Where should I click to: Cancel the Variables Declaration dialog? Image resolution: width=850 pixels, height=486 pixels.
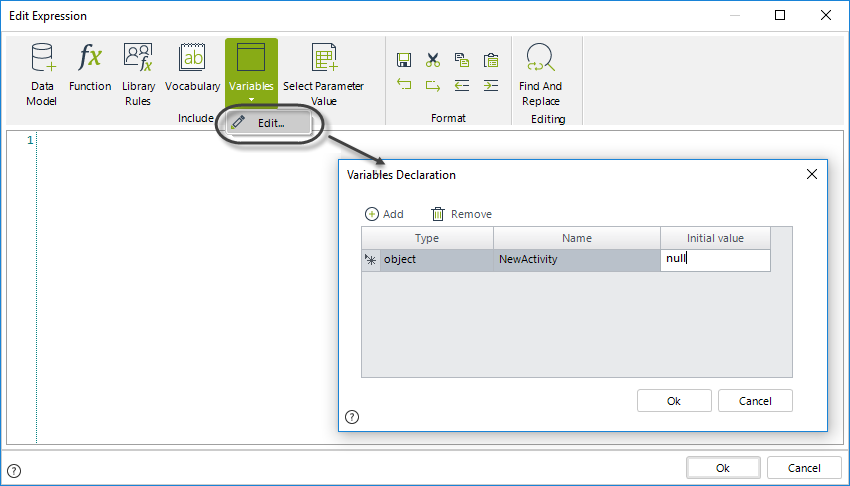click(x=755, y=401)
